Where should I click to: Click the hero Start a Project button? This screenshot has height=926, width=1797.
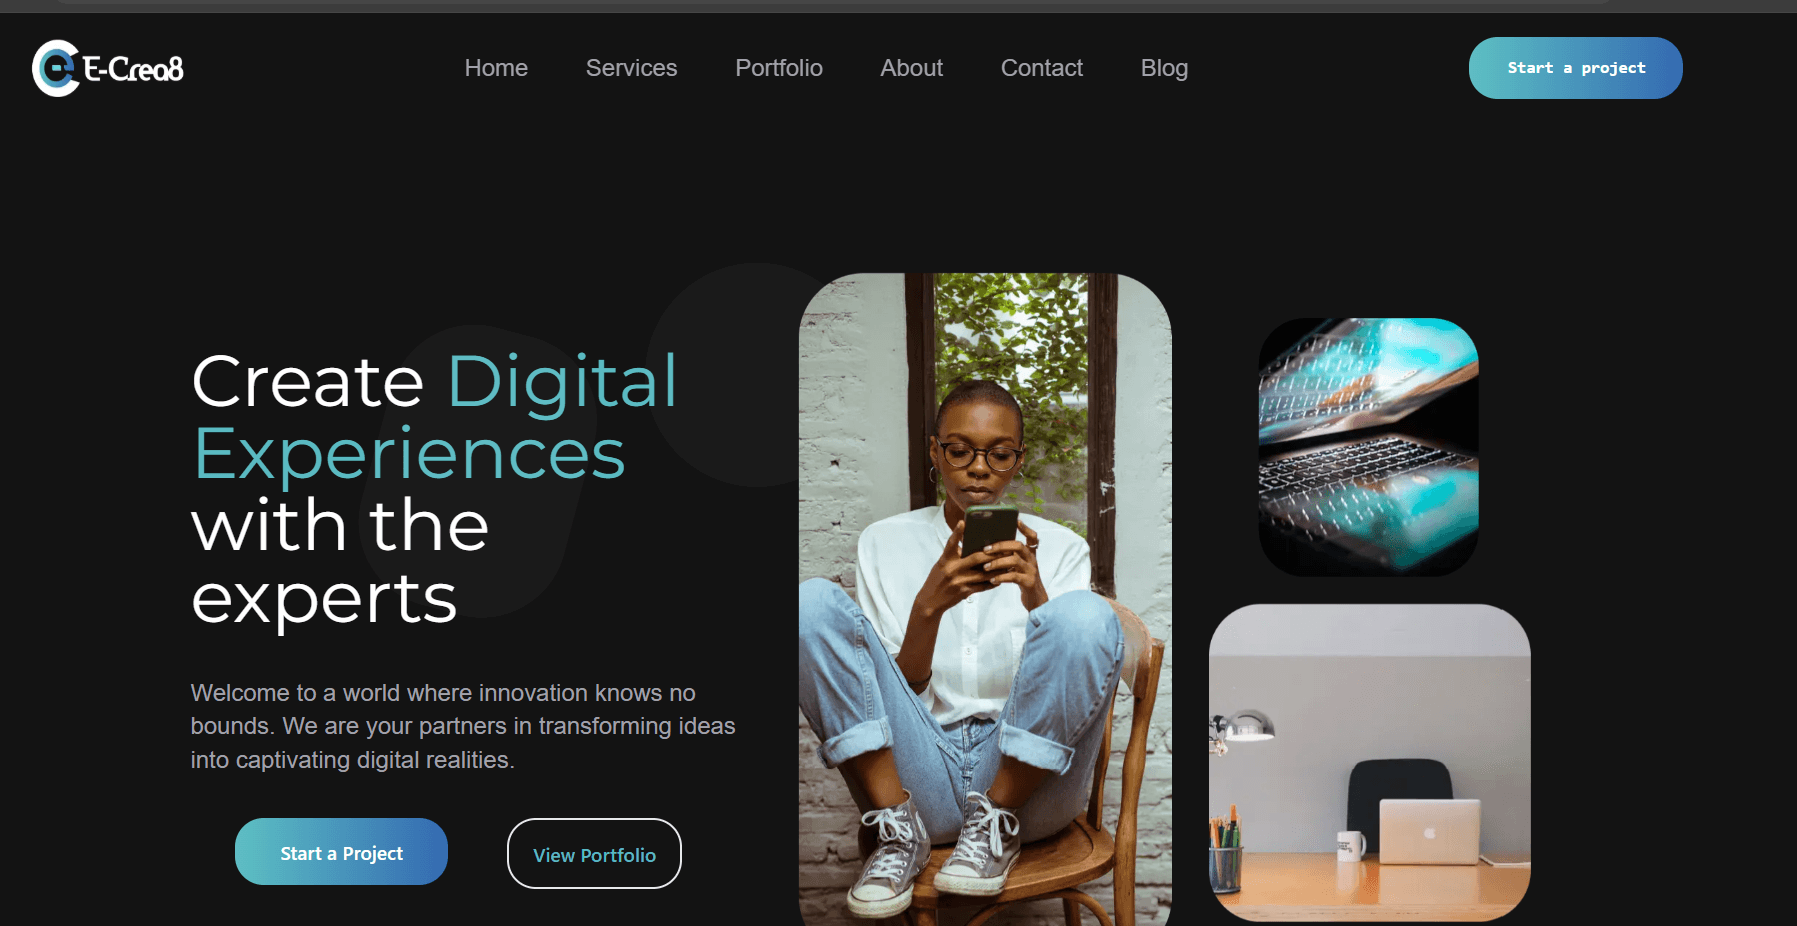pos(341,852)
